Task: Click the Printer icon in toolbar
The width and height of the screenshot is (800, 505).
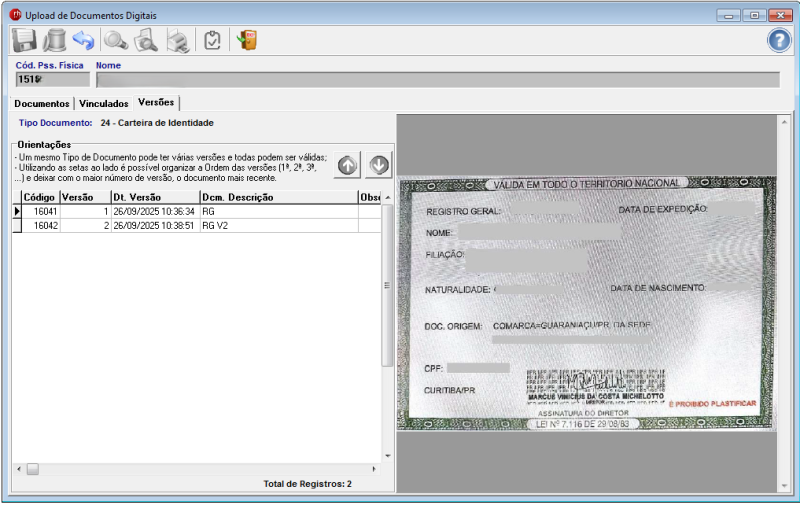Action: point(178,40)
